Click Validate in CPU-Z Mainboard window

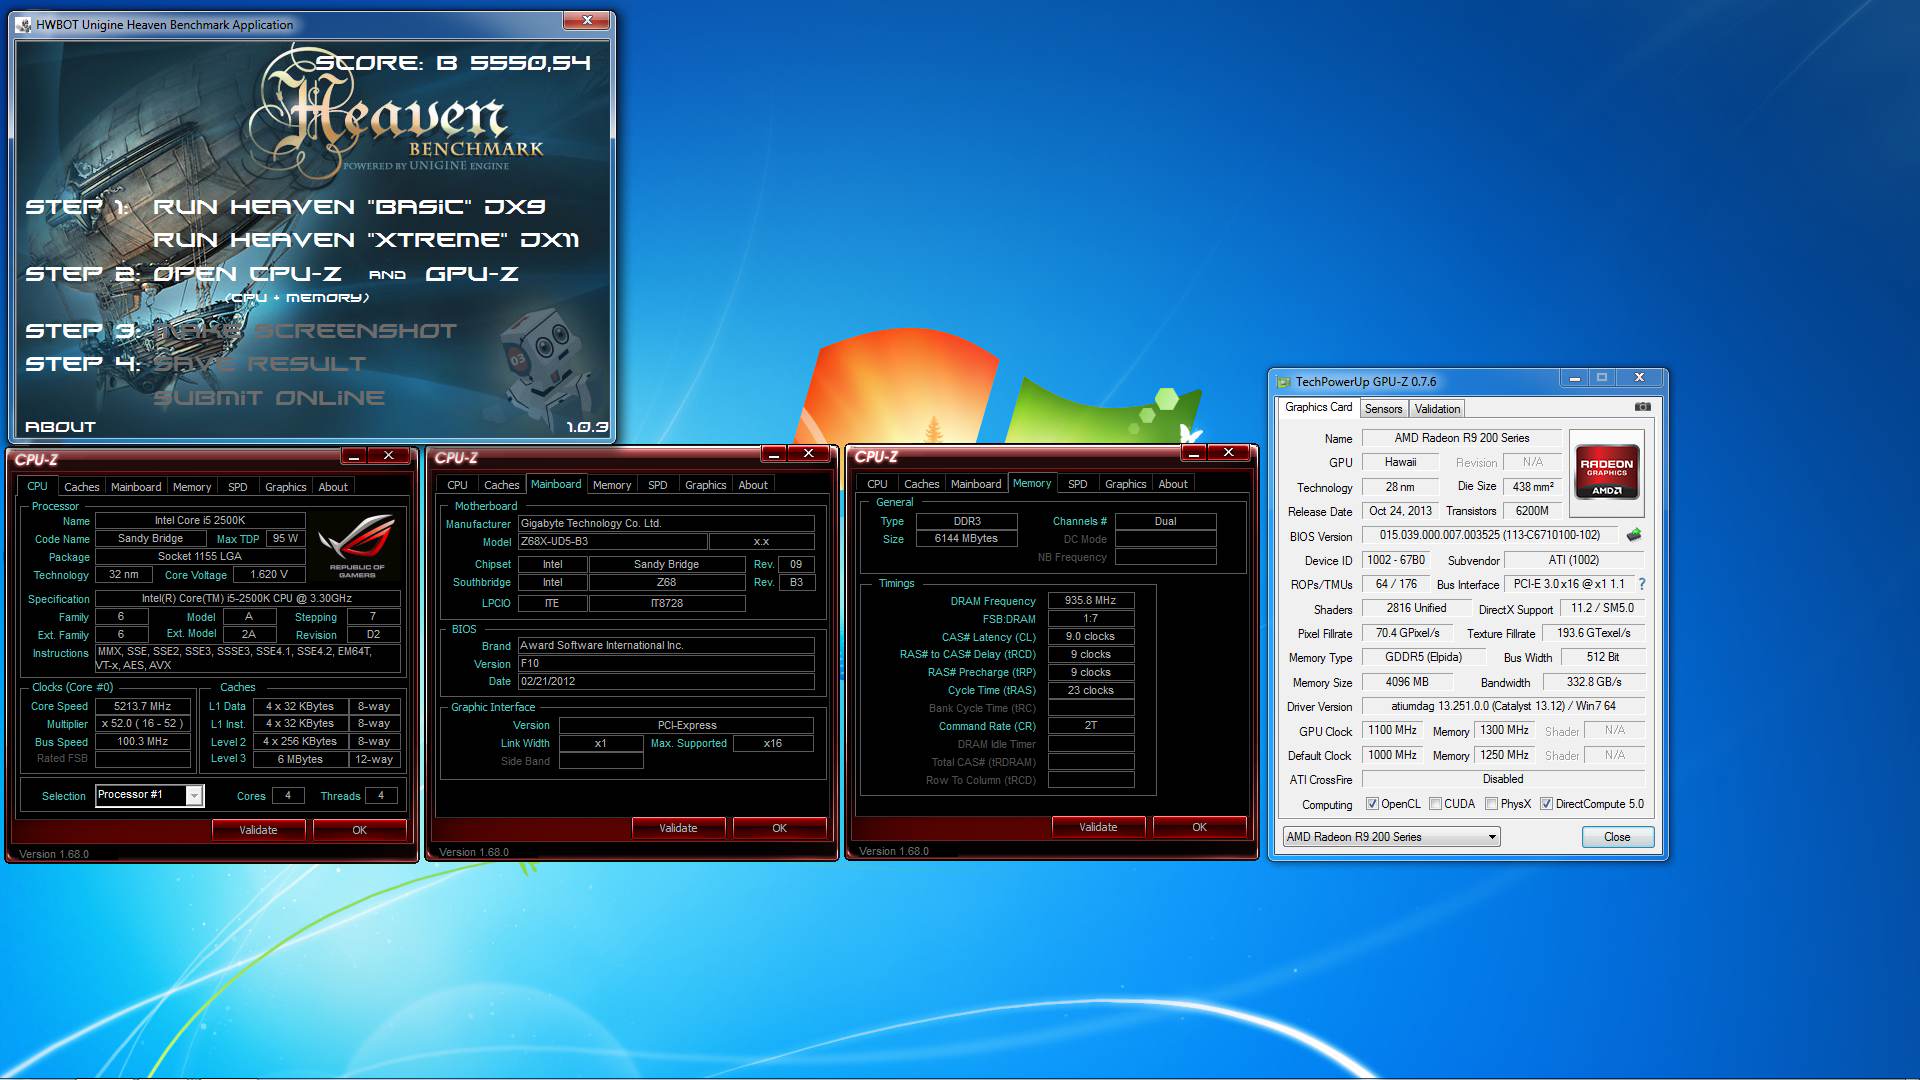678,828
